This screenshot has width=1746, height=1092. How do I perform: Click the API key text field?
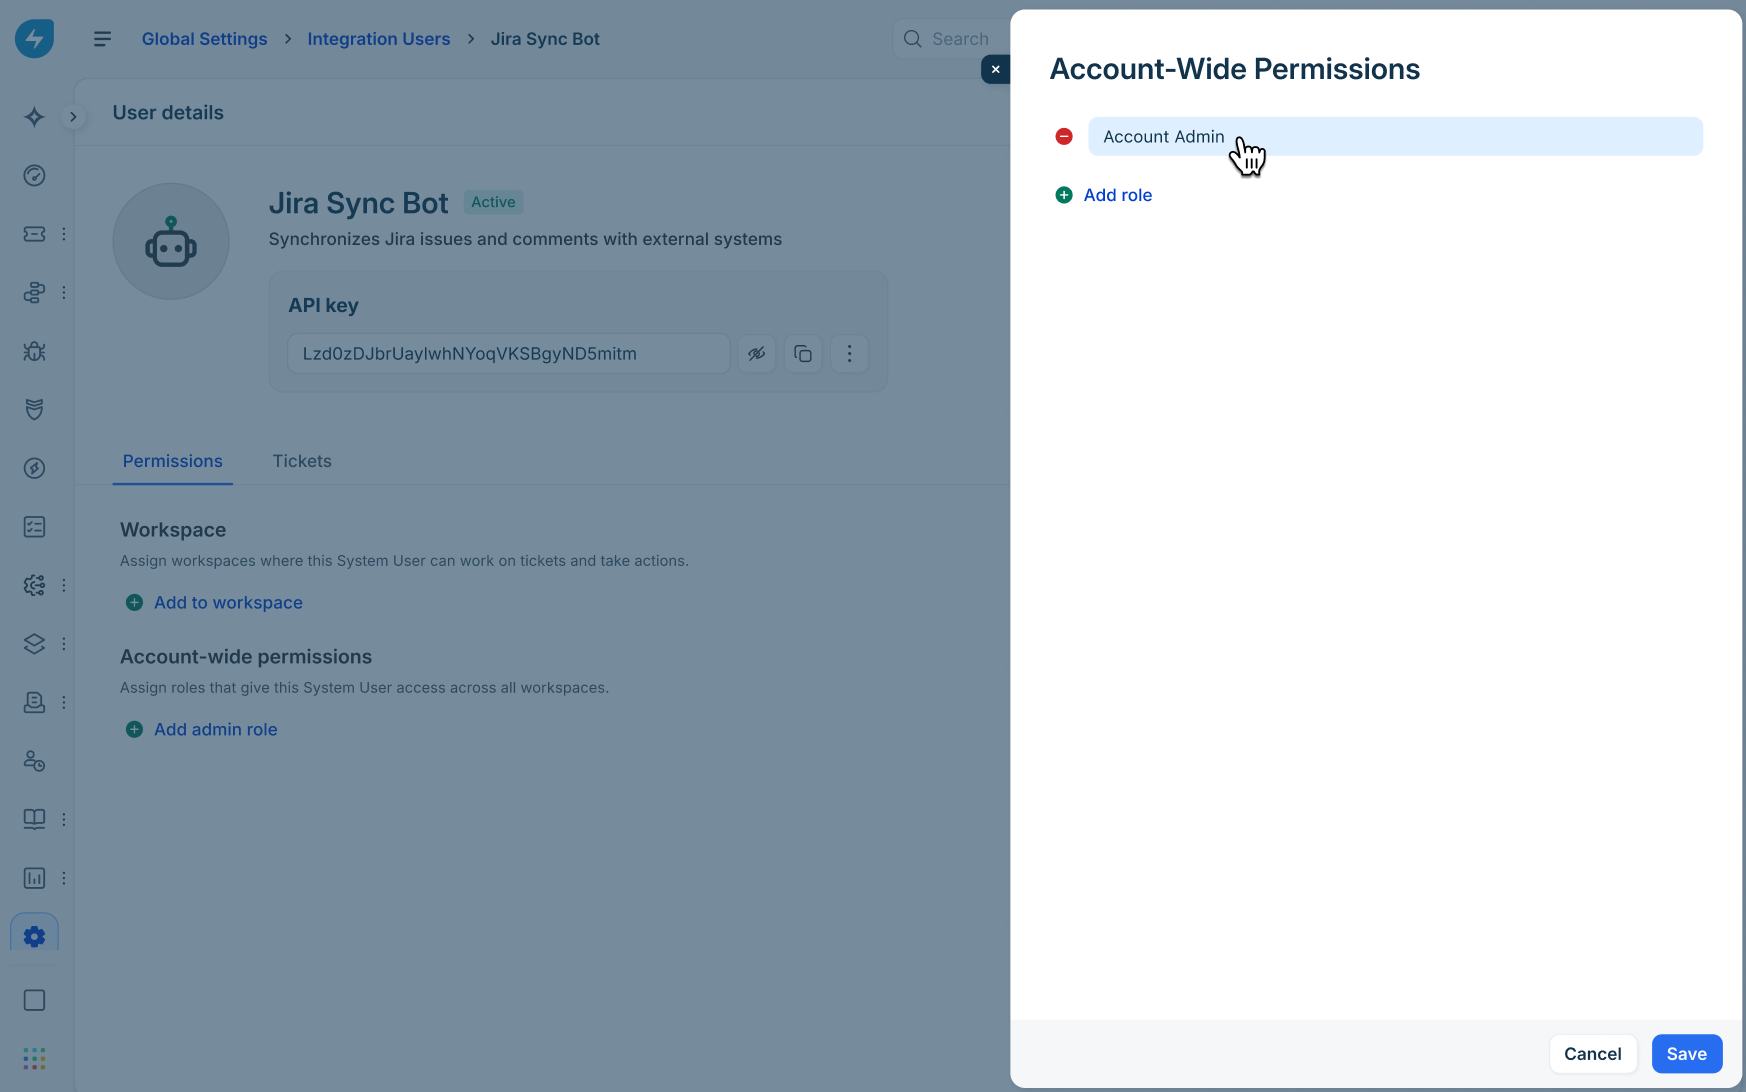pos(509,354)
